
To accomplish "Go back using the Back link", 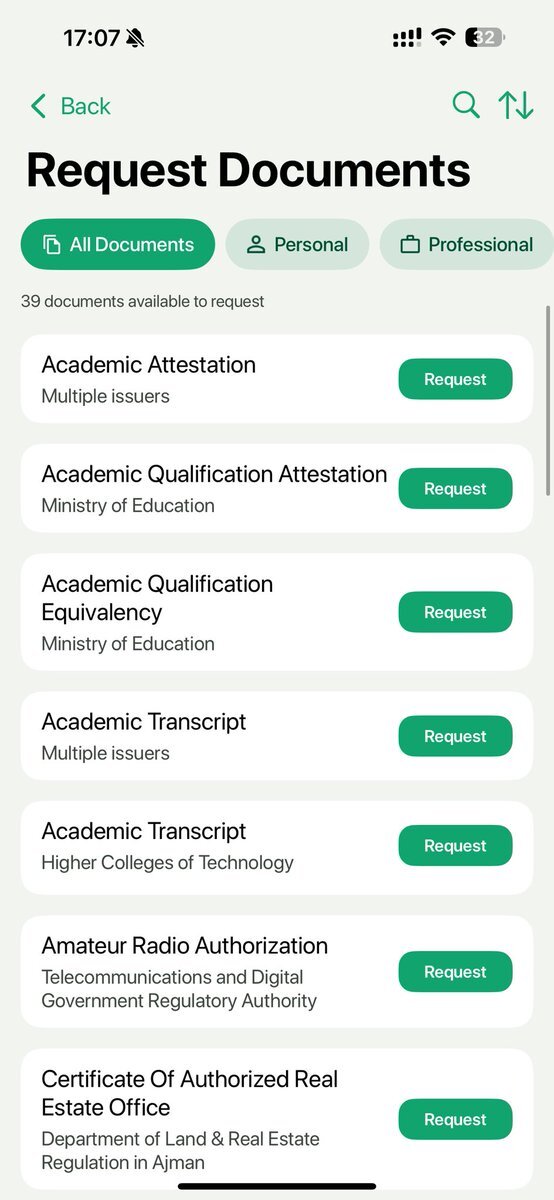I will [70, 106].
